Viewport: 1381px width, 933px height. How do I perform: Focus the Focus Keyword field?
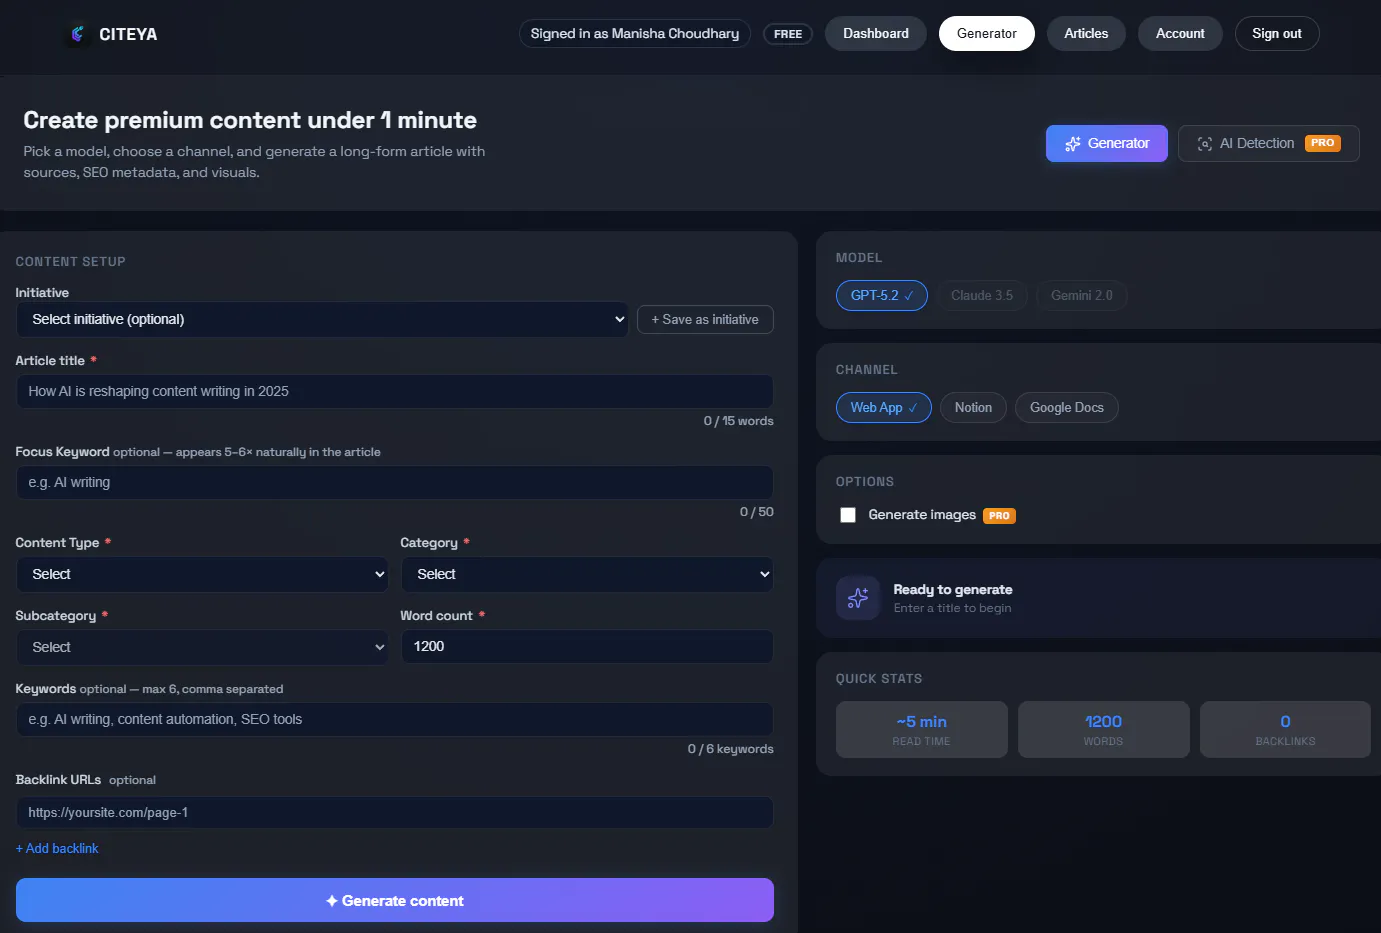click(x=395, y=483)
